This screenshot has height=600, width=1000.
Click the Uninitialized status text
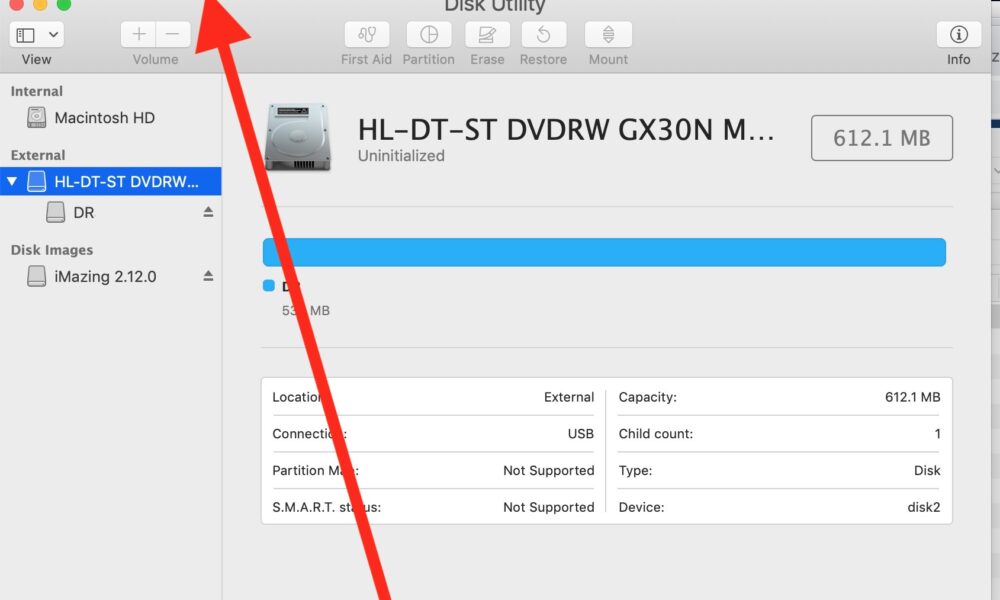[401, 156]
